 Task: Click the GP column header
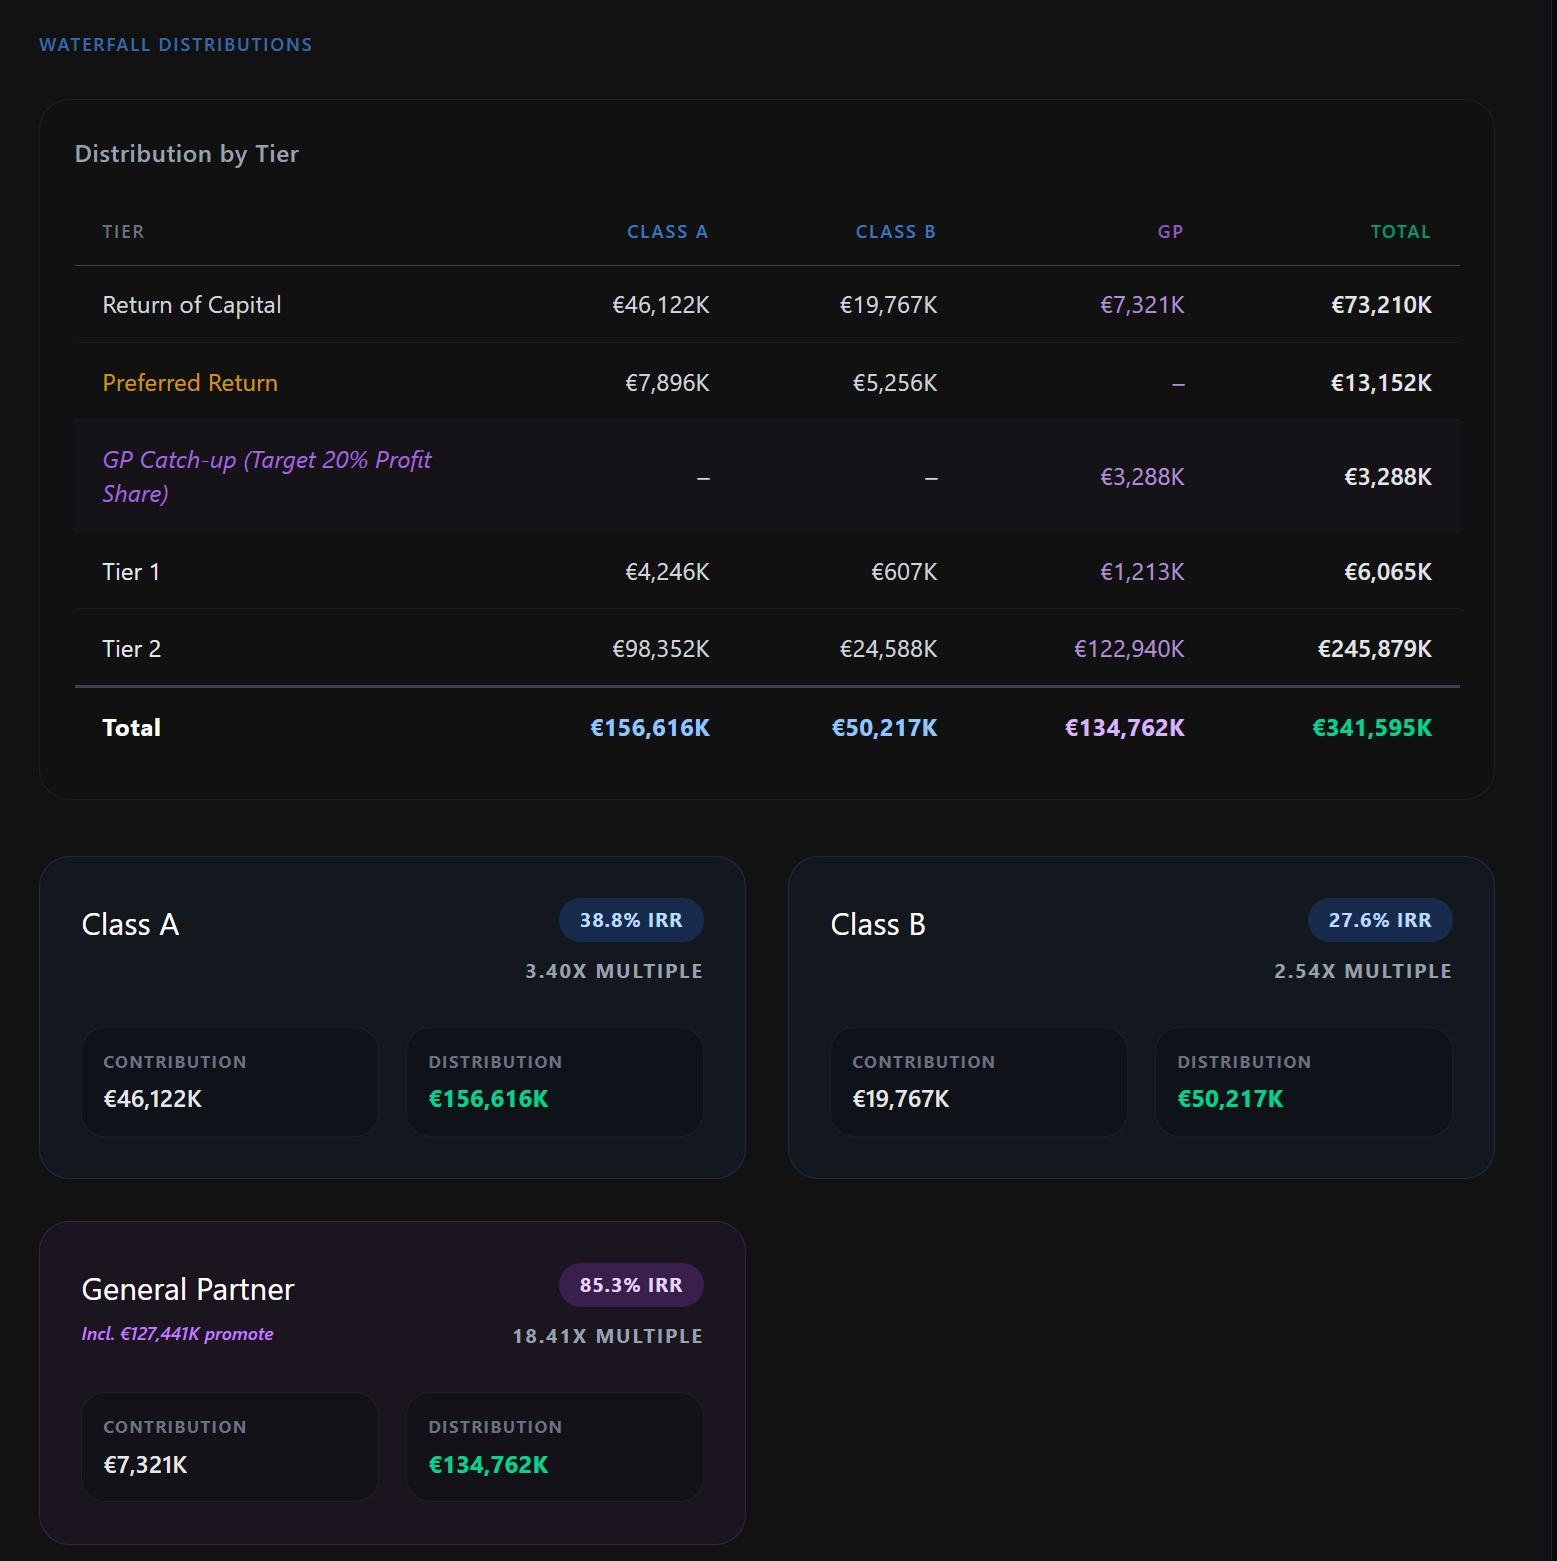point(1168,231)
